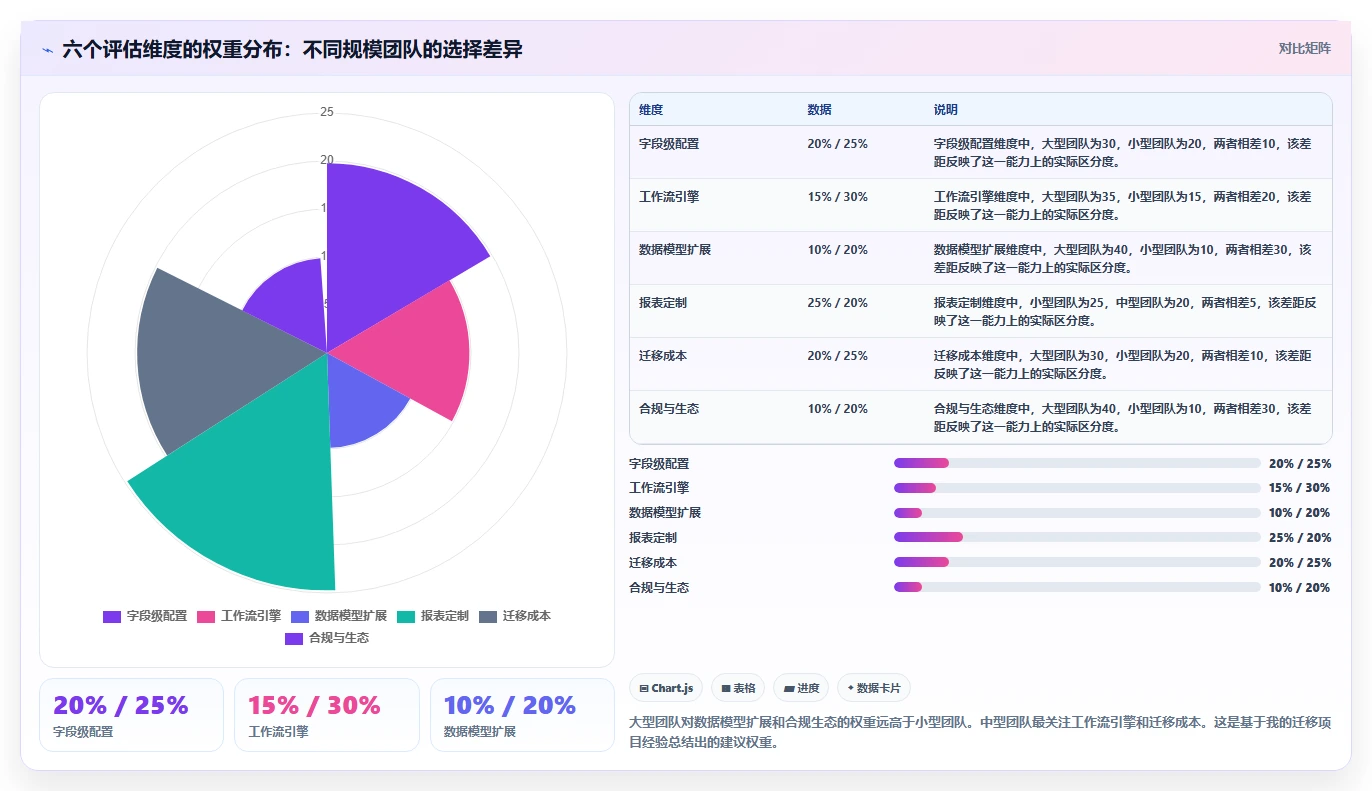Click the Chart.js chip icon

(x=644, y=688)
